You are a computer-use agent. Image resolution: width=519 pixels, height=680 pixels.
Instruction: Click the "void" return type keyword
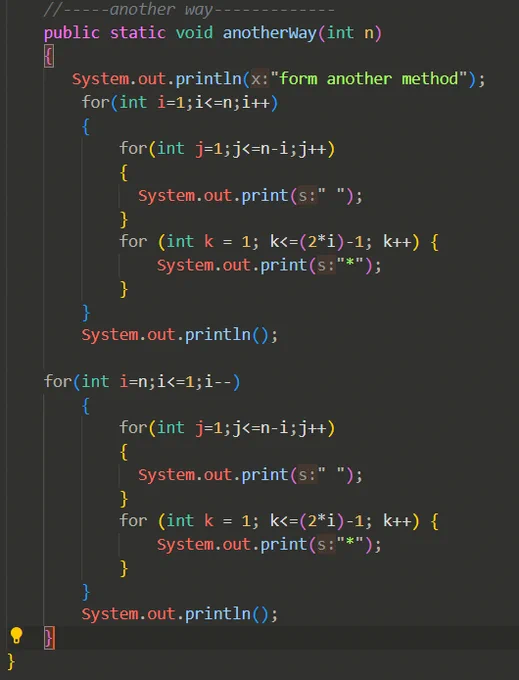point(194,33)
